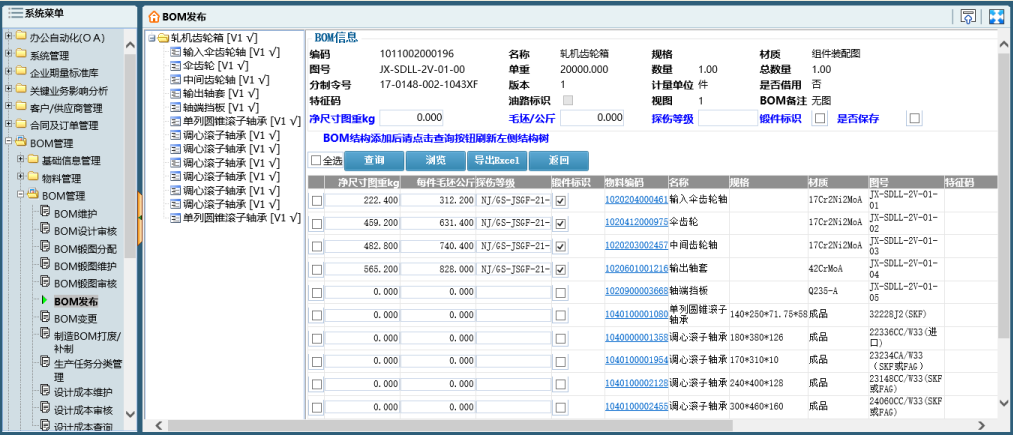The image size is (1013, 435).
Task: Open BOM维护 in the sidebar menu
Action: click(x=75, y=213)
